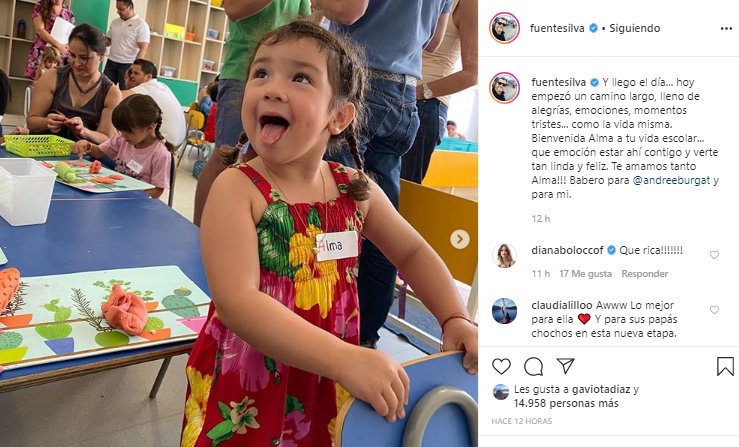The image size is (739, 447).
Task: Like the post with heart icon
Action: click(501, 366)
